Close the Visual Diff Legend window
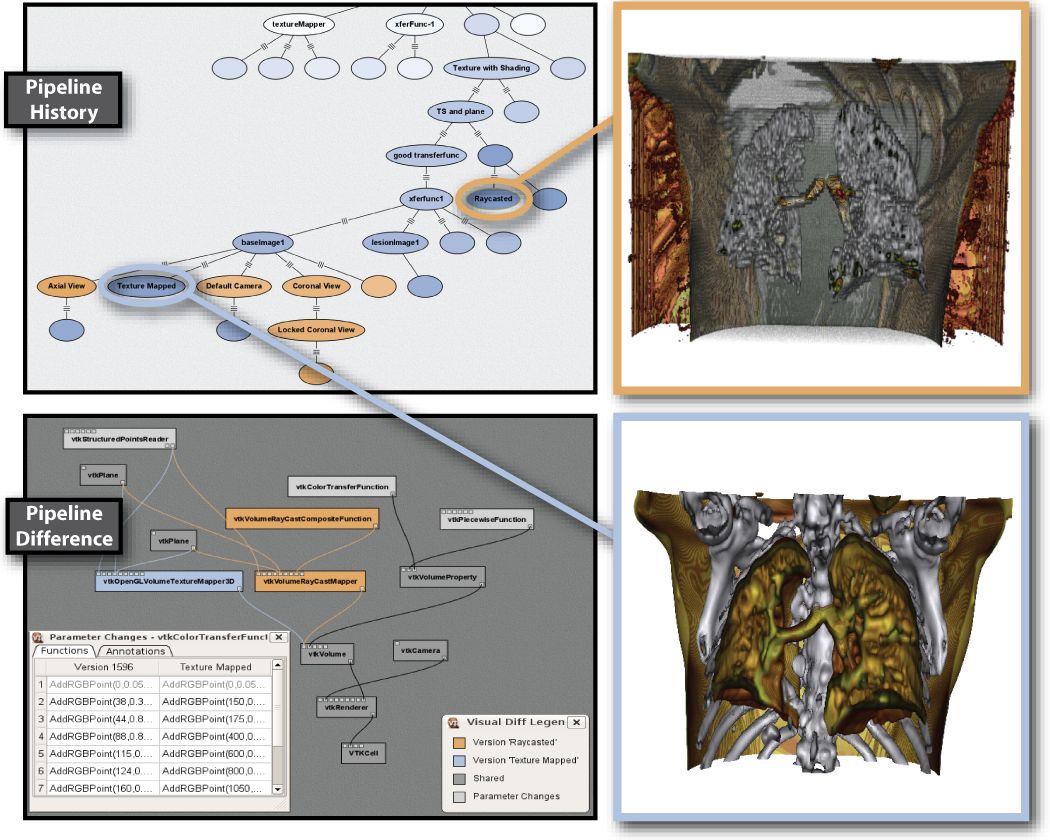 [578, 722]
